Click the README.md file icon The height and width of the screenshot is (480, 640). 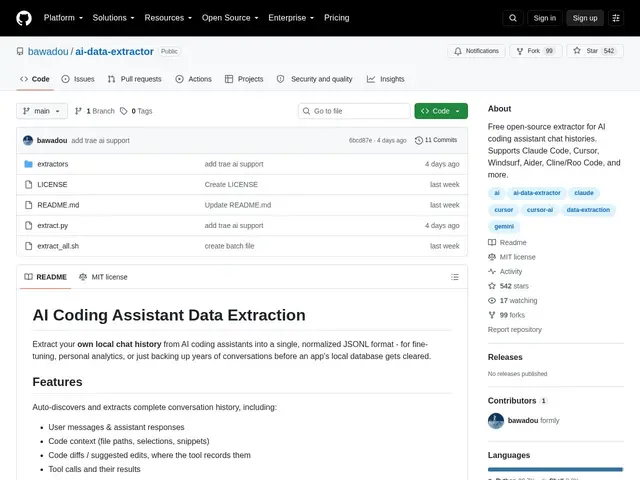[x=28, y=205]
